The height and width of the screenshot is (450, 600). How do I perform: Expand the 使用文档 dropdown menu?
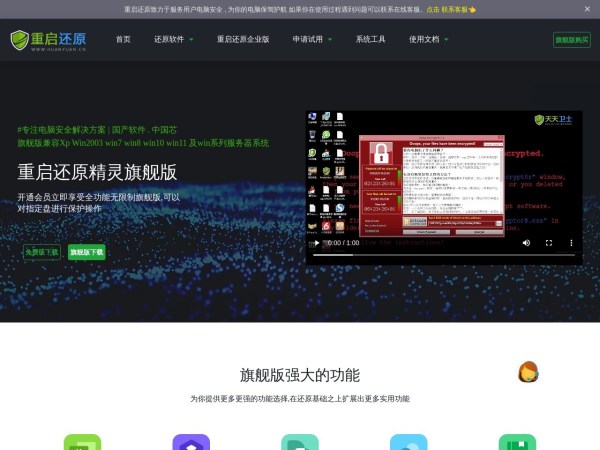[428, 40]
